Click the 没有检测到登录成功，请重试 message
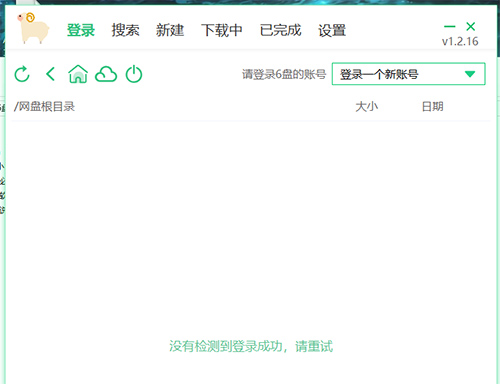500x384 pixels. click(251, 346)
